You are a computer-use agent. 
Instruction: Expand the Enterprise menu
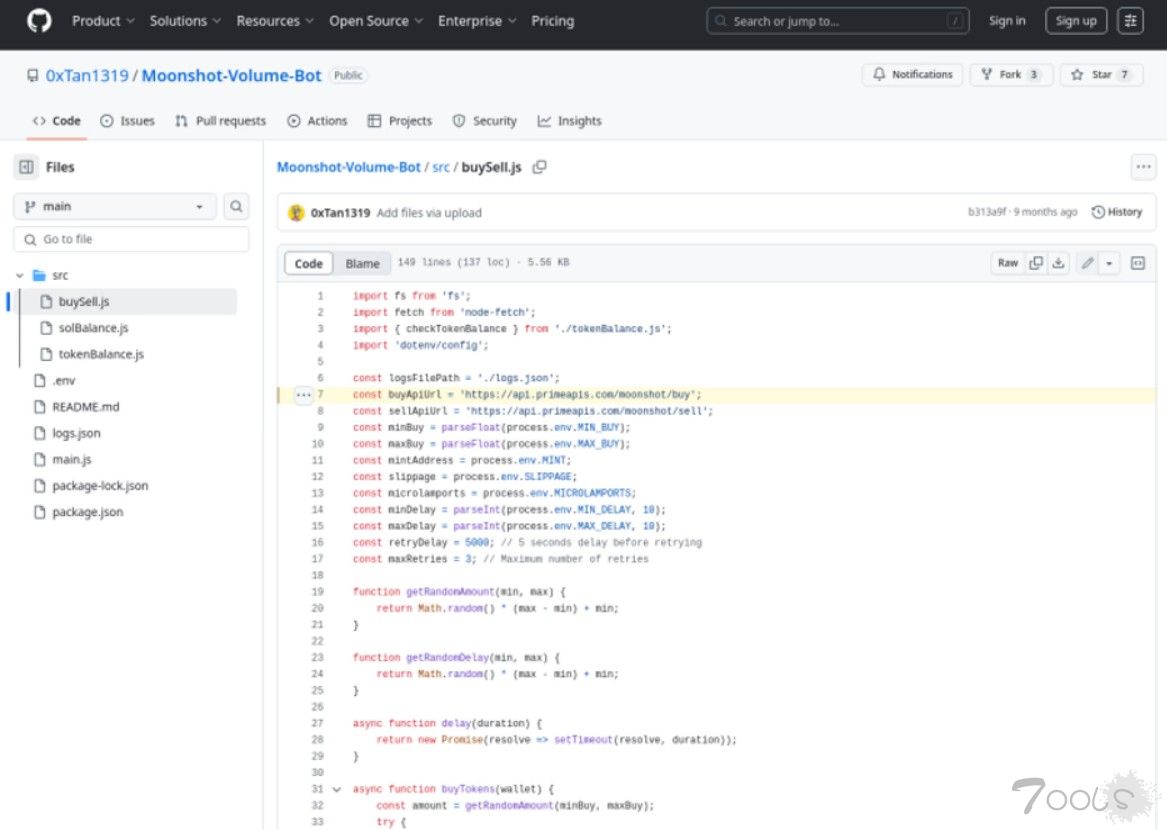tap(477, 21)
